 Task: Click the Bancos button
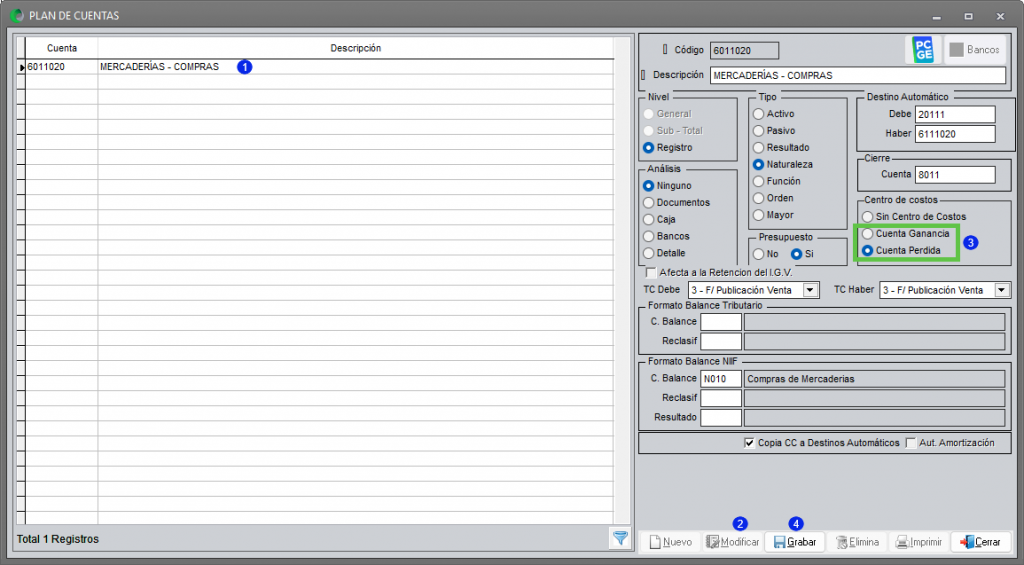tap(975, 50)
